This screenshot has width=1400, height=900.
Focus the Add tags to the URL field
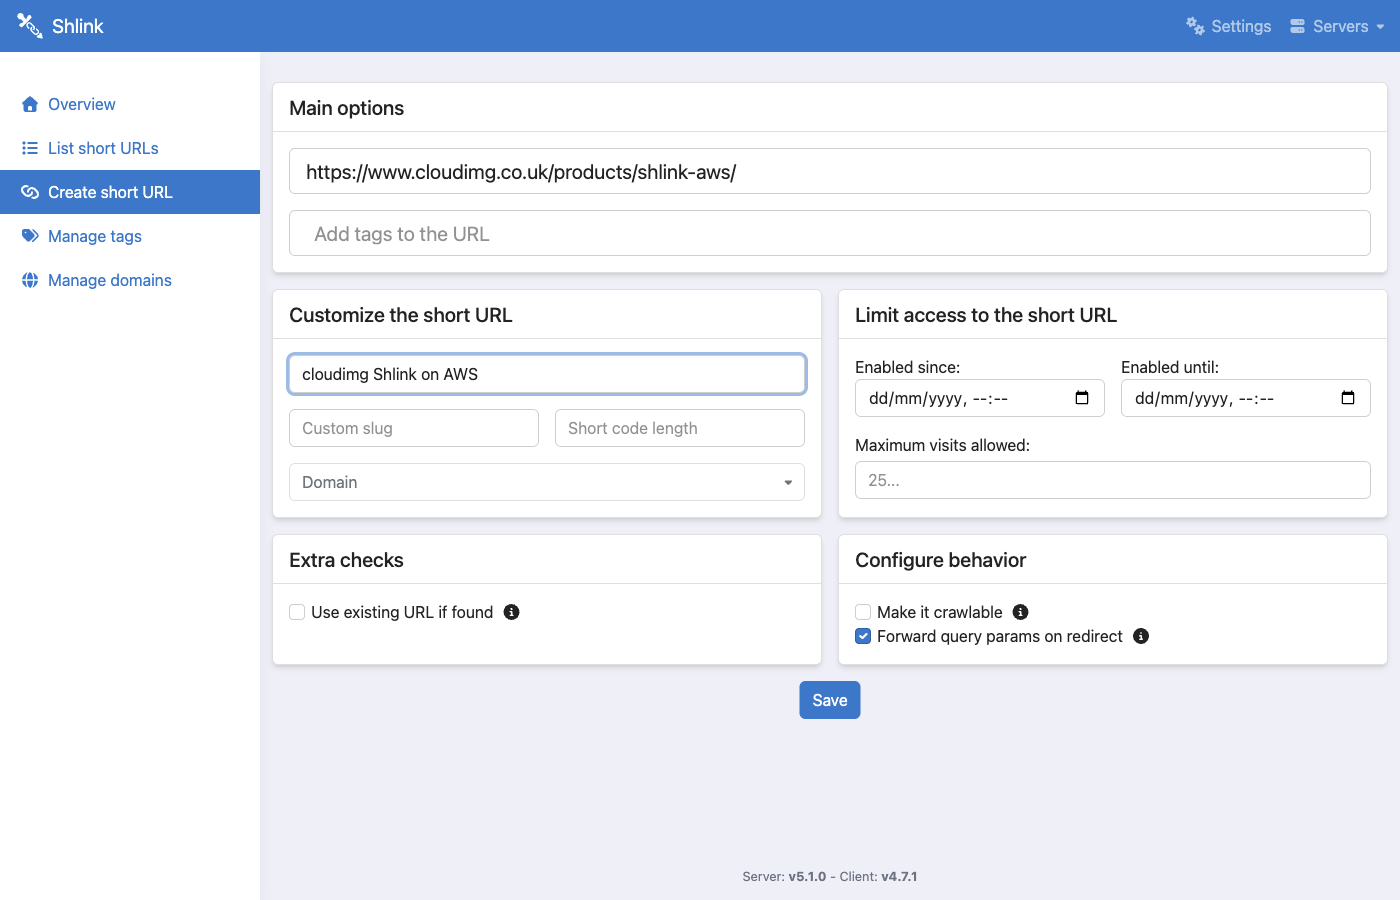[830, 233]
